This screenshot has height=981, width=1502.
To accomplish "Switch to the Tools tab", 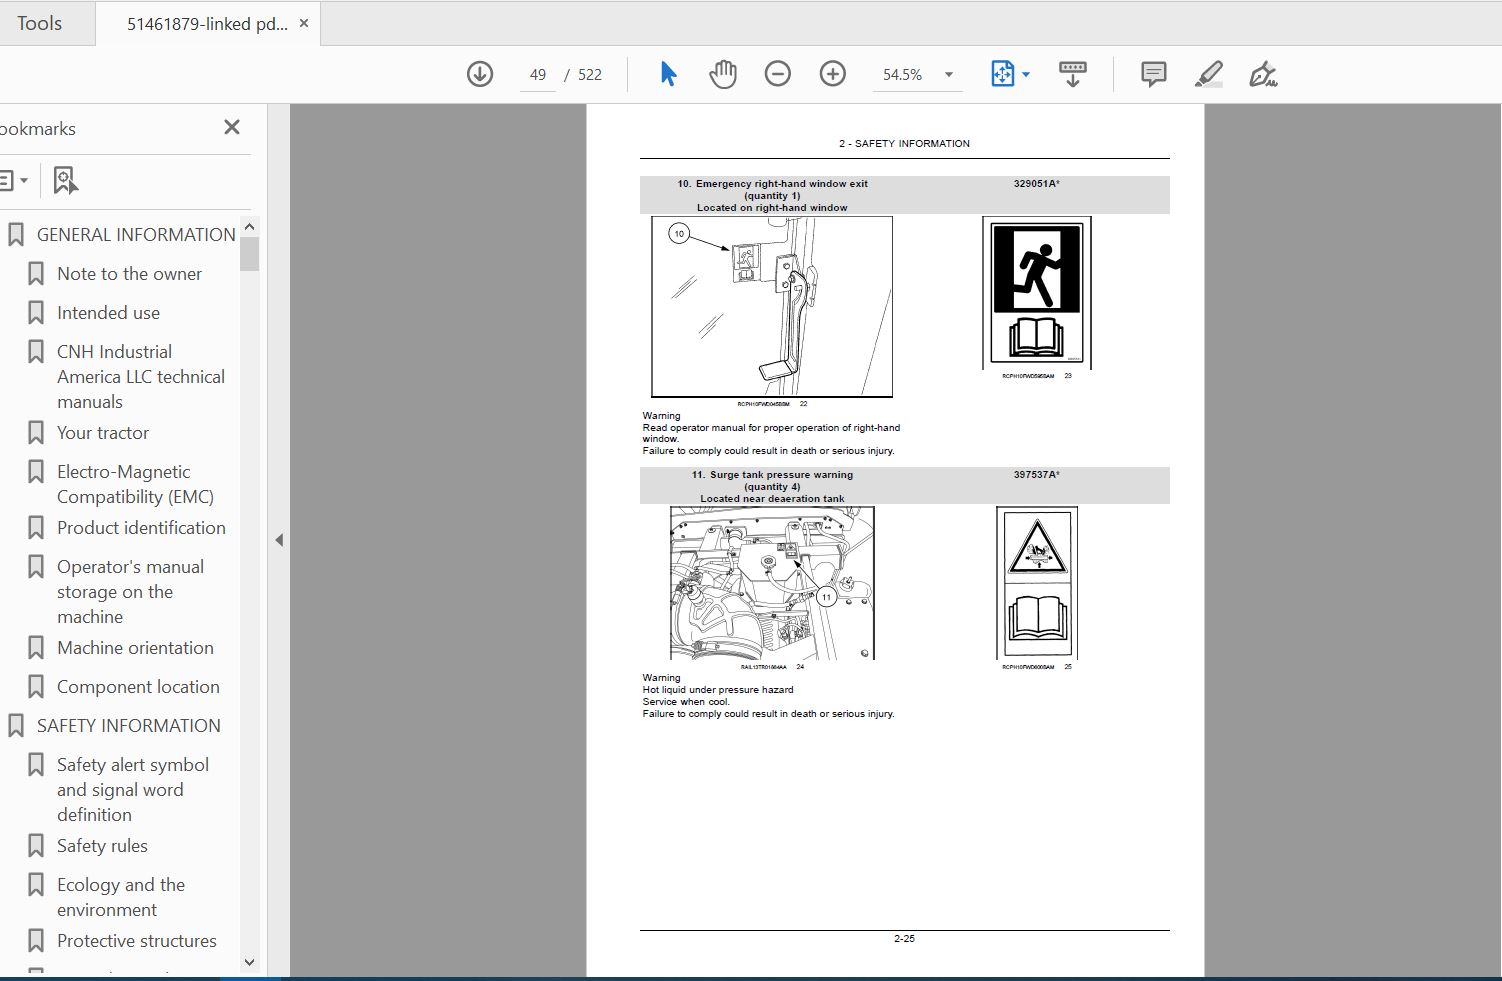I will (x=40, y=23).
